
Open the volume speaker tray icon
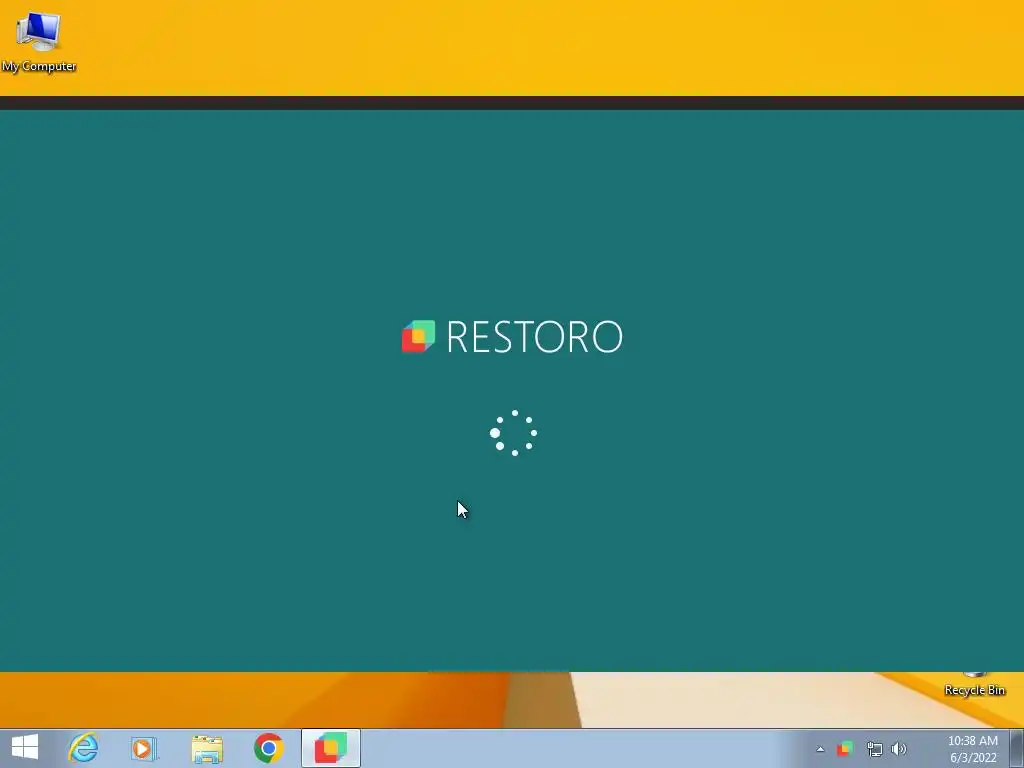(x=899, y=749)
